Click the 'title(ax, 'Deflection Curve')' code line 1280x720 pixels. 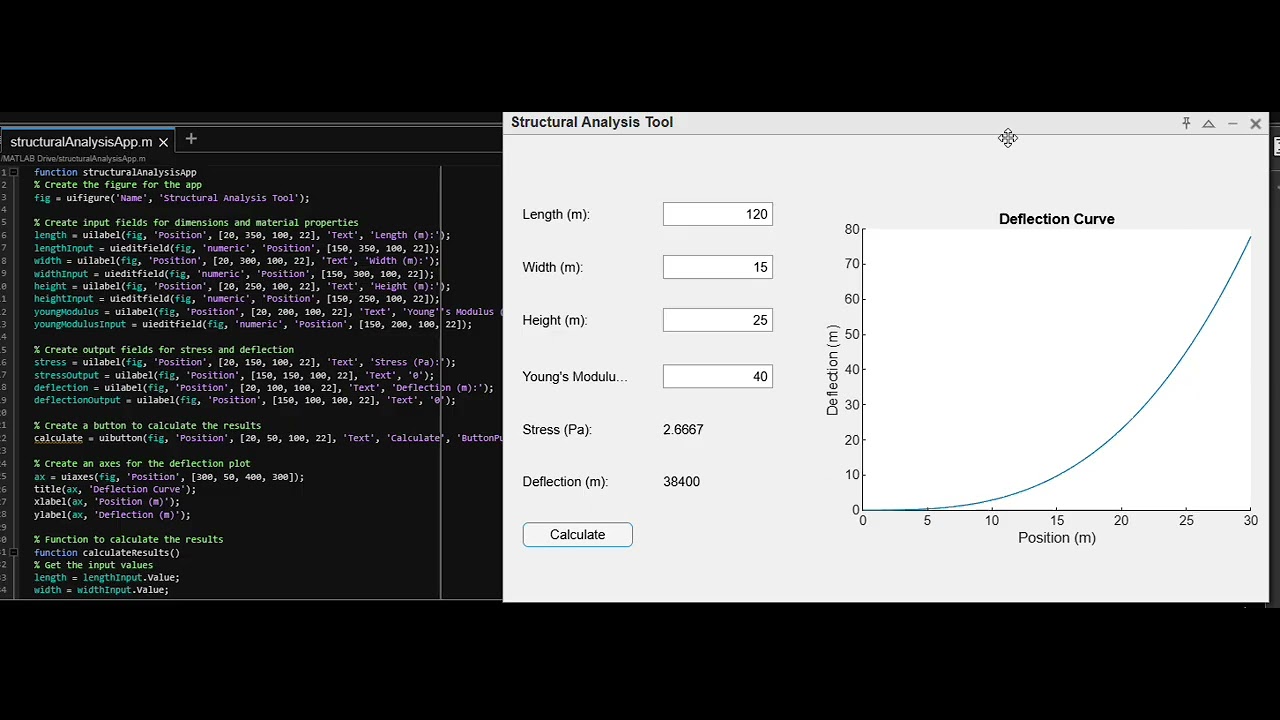coord(115,489)
